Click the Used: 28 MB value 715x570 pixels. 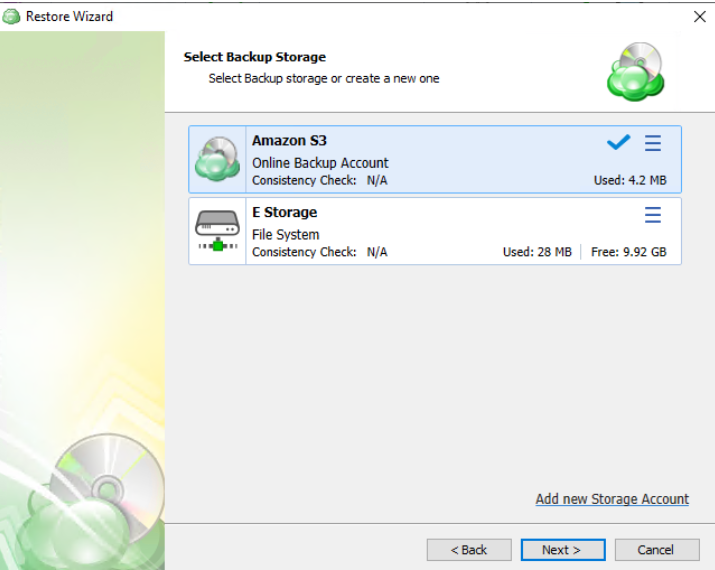coord(537,252)
